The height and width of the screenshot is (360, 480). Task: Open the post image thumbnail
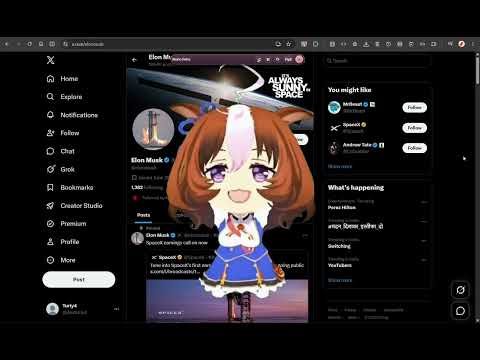tap(227, 301)
